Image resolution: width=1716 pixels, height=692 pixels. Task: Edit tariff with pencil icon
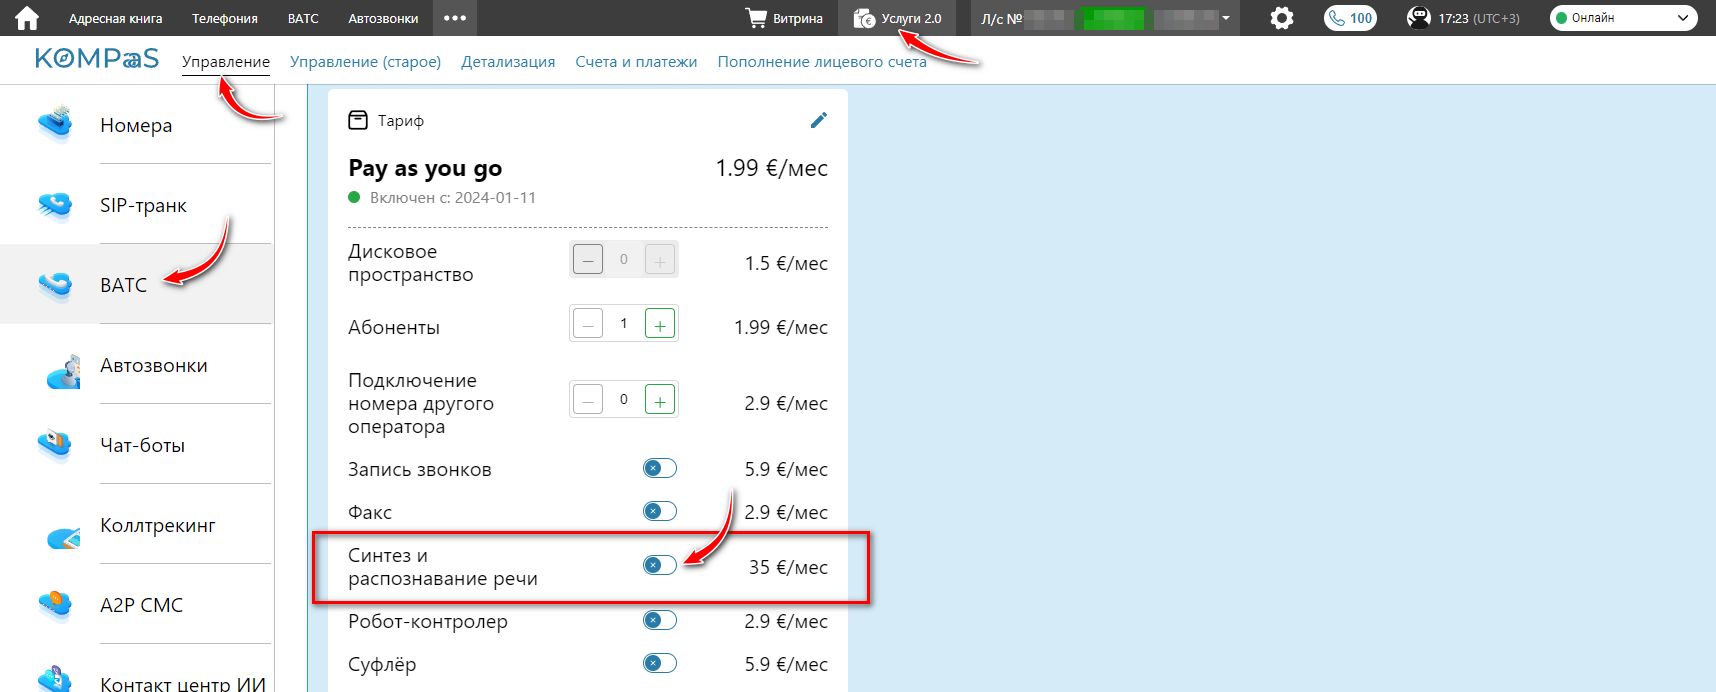click(818, 120)
